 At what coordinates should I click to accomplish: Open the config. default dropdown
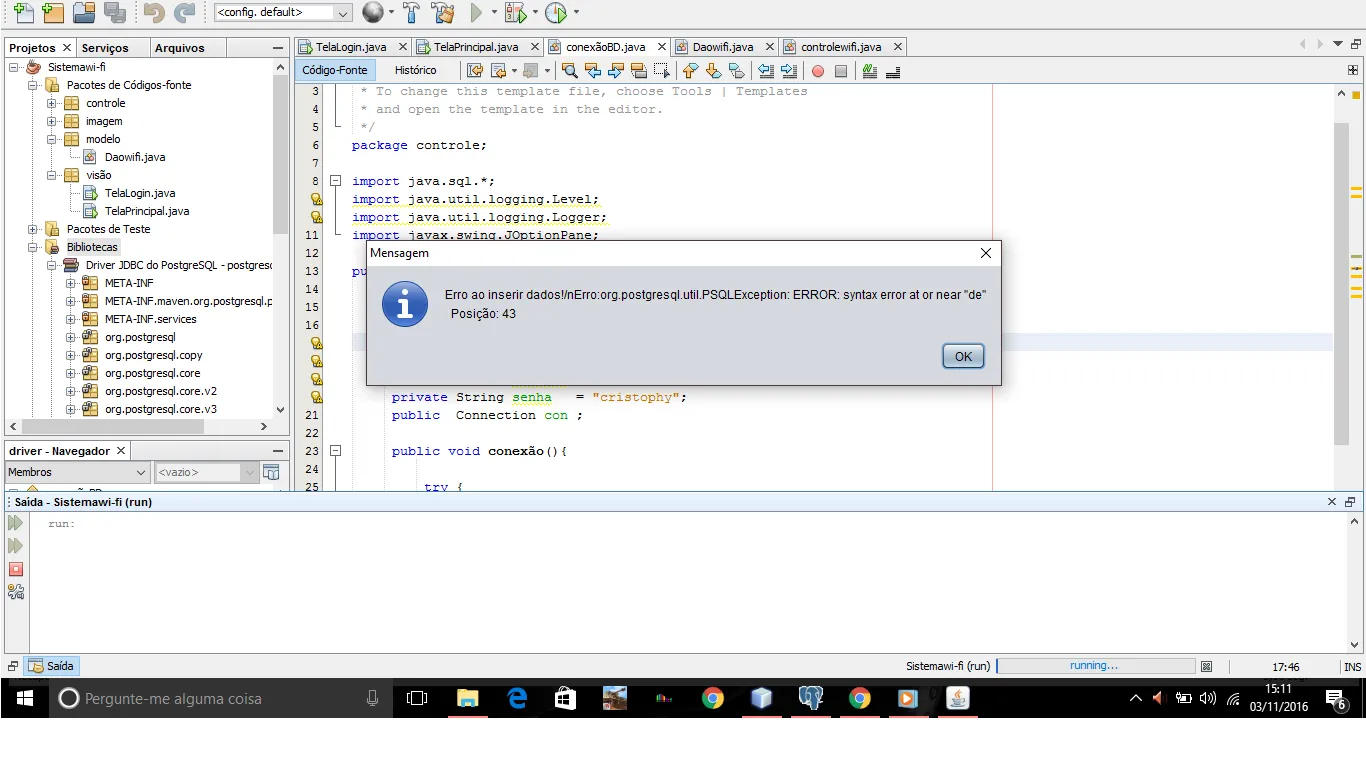[283, 13]
